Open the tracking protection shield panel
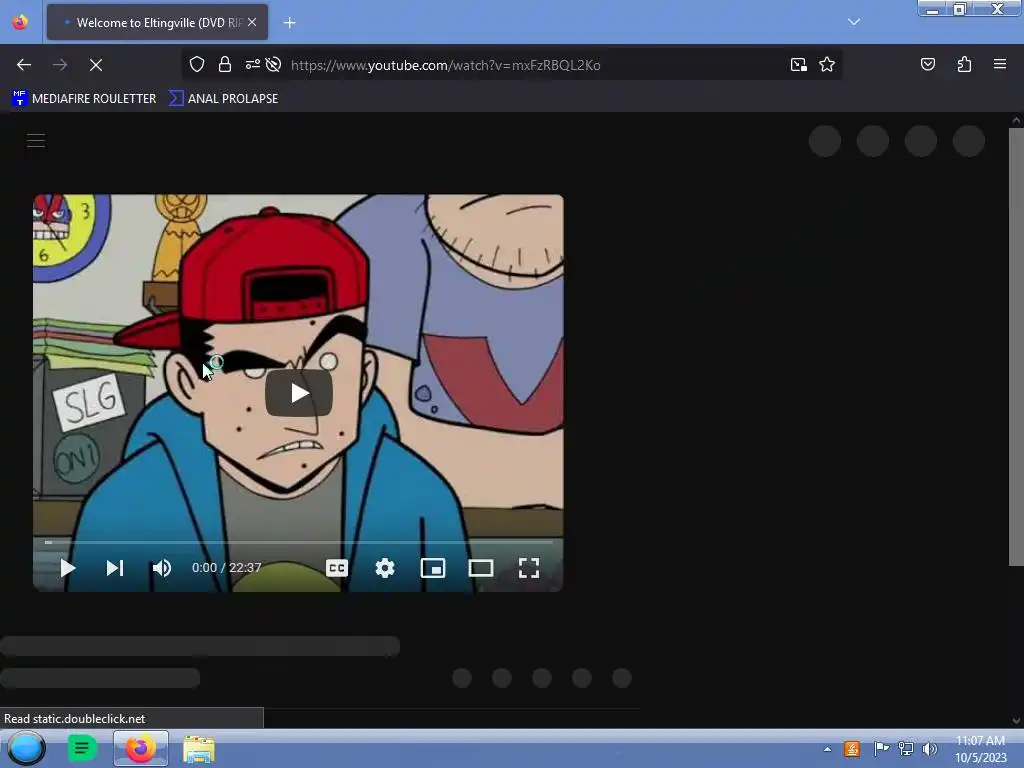This screenshot has height=768, width=1024. pos(197,64)
